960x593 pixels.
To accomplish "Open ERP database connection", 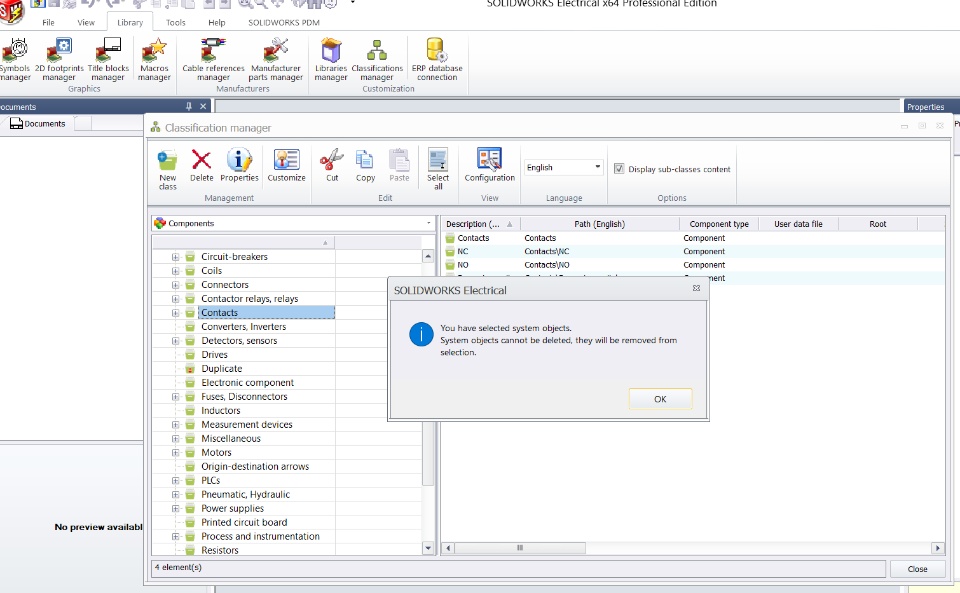I will pyautogui.click(x=437, y=59).
